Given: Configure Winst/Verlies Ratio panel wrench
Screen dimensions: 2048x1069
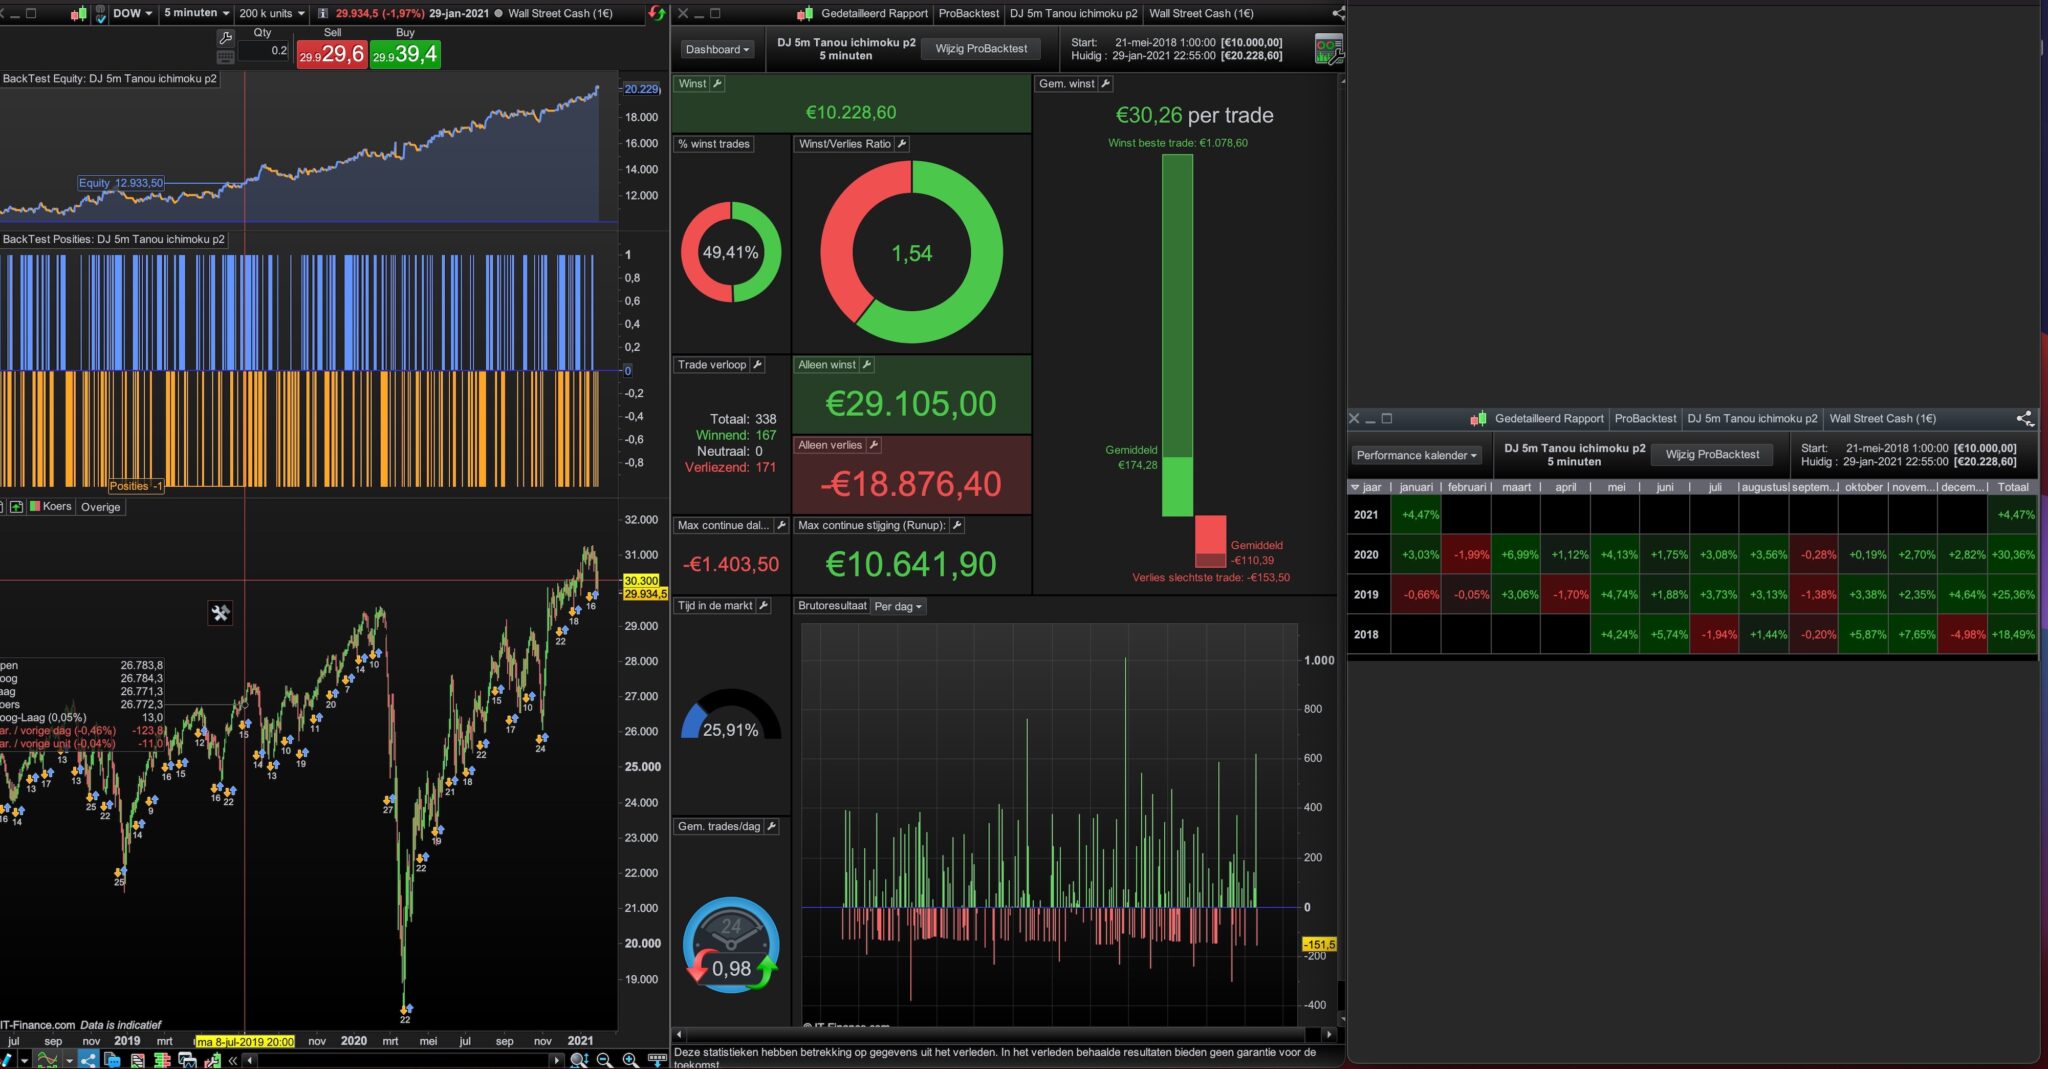Looking at the screenshot, I should point(901,144).
